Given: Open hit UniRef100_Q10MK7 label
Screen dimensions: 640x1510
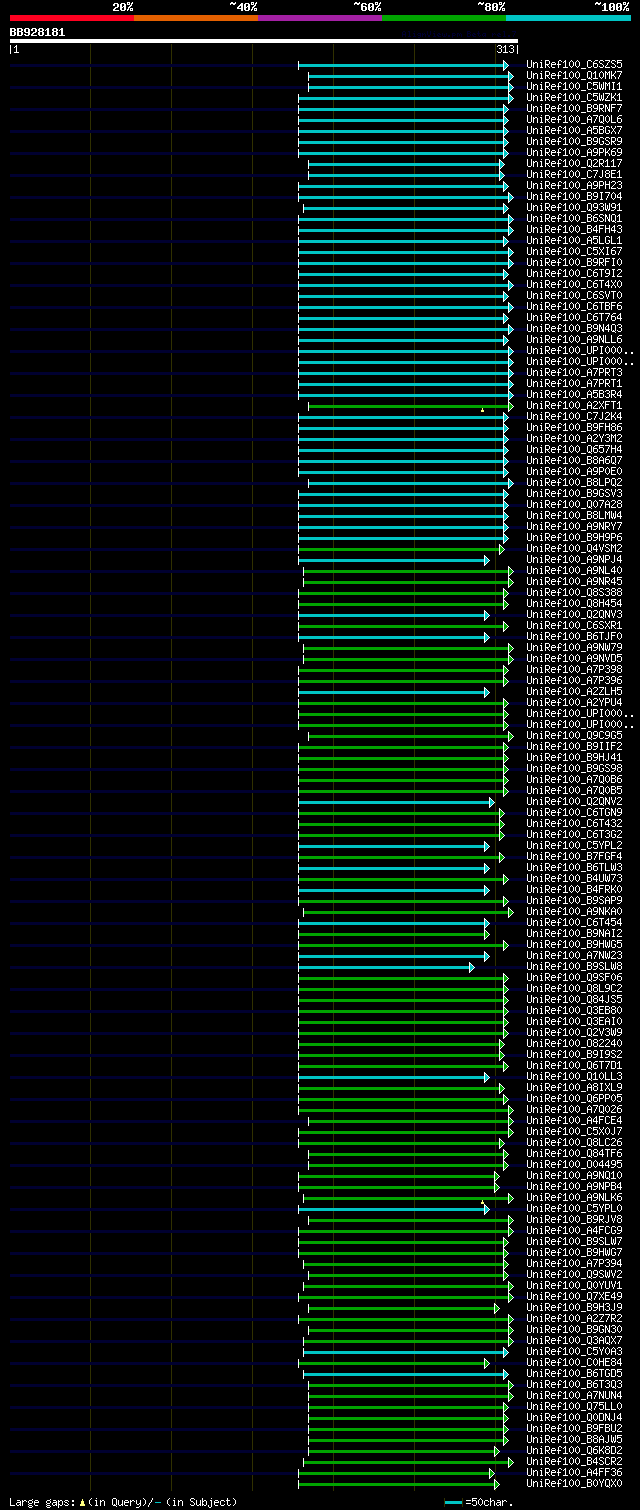Looking at the screenshot, I should (574, 75).
